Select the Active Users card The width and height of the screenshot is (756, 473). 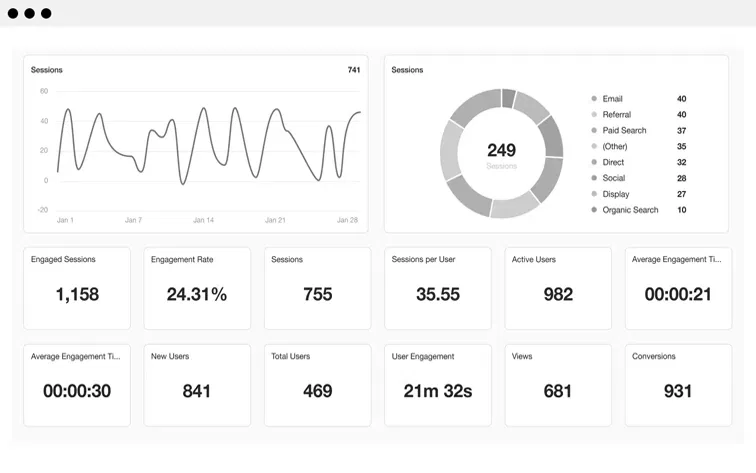tap(557, 288)
